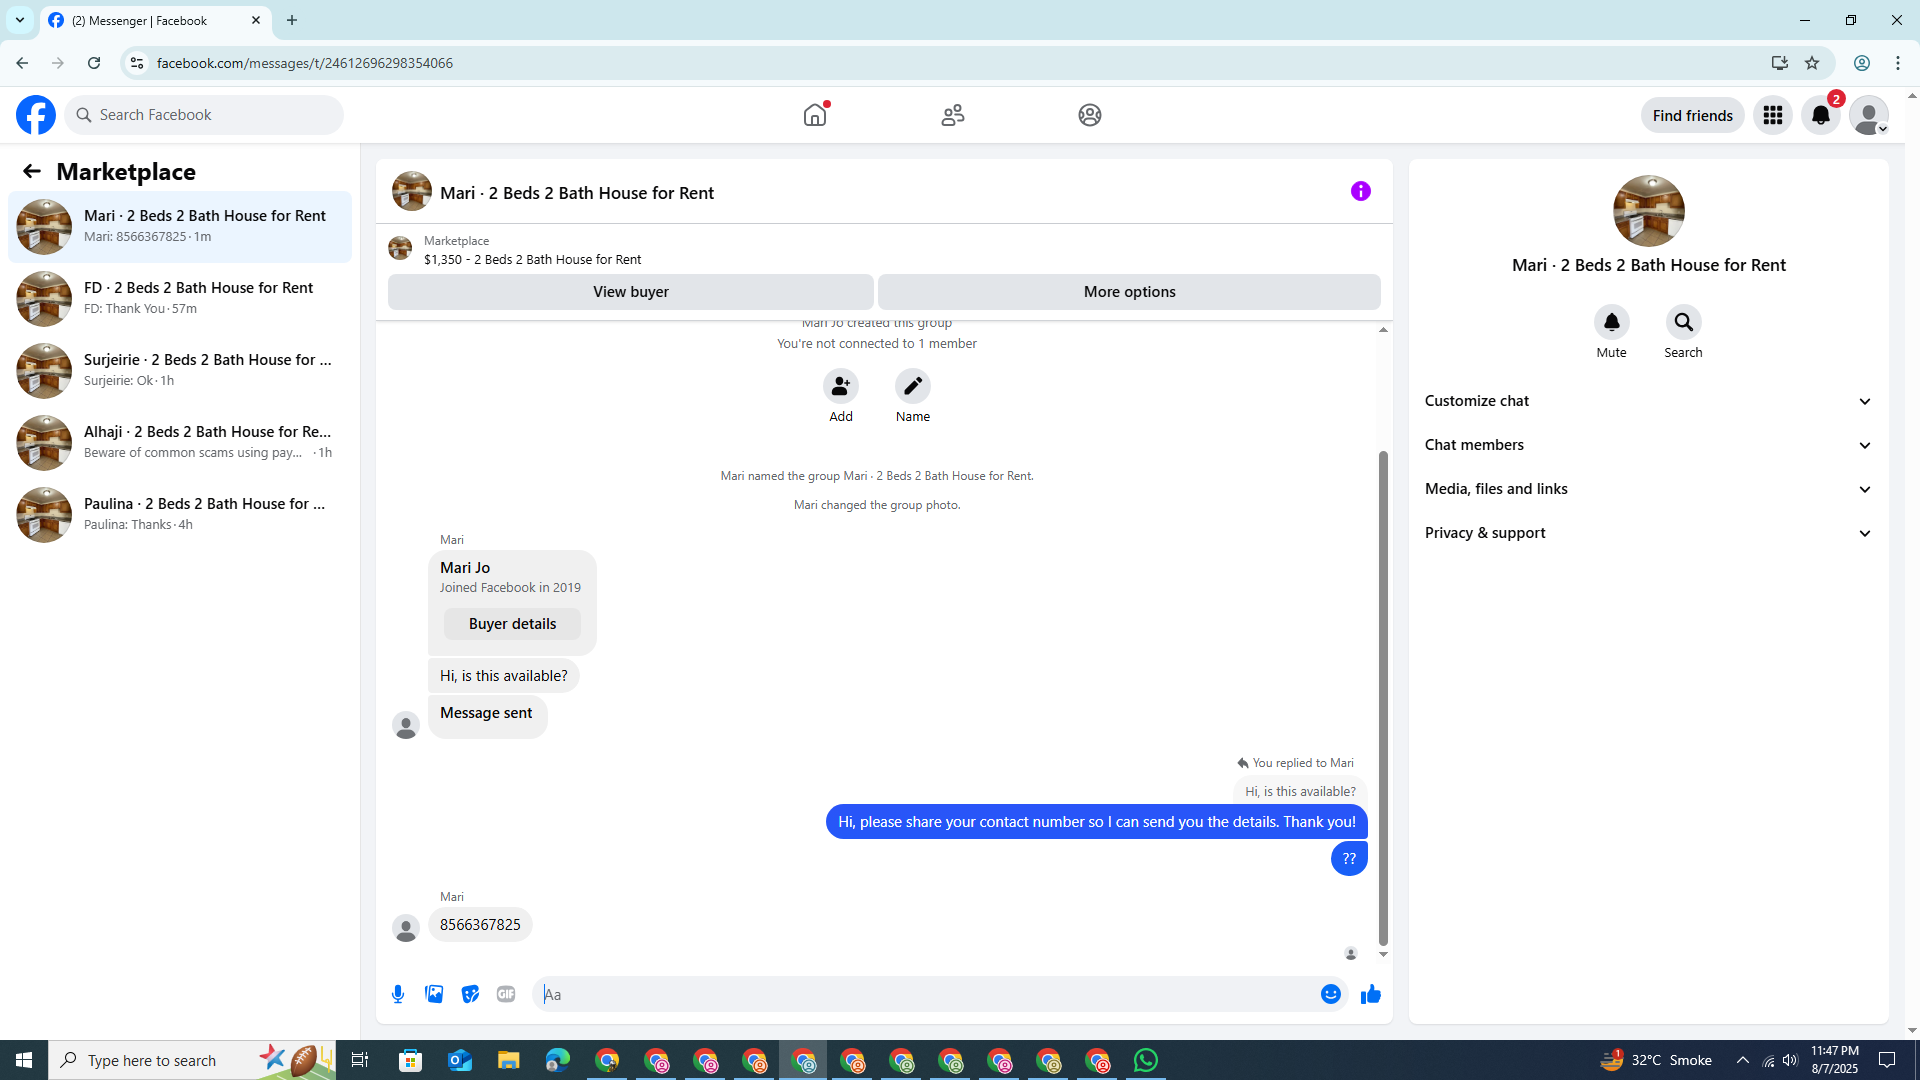The height and width of the screenshot is (1080, 1920).
Task: Attach a photo using image icon
Action: 434,994
